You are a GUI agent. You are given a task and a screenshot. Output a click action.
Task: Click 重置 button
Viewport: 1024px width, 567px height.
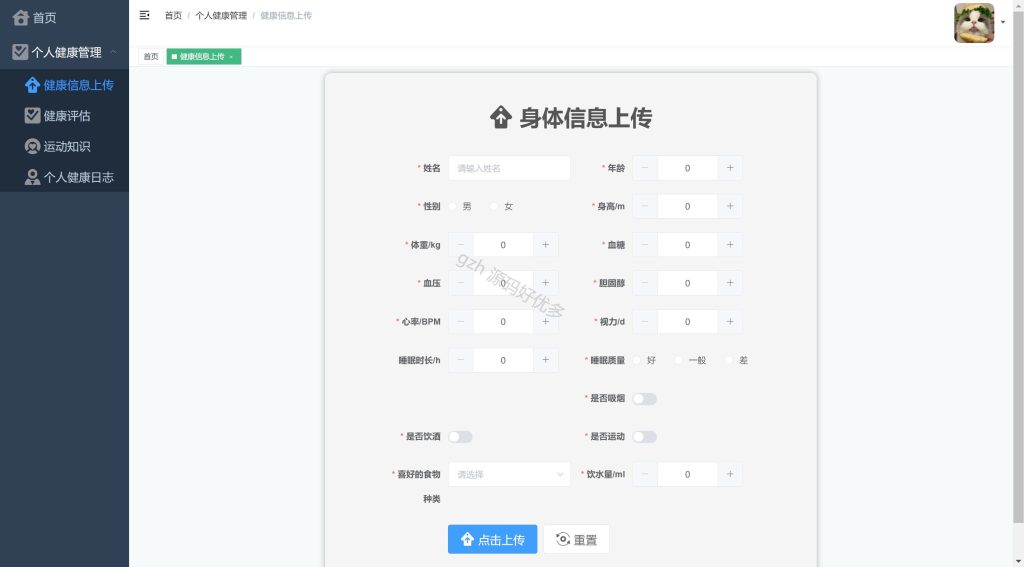(577, 540)
